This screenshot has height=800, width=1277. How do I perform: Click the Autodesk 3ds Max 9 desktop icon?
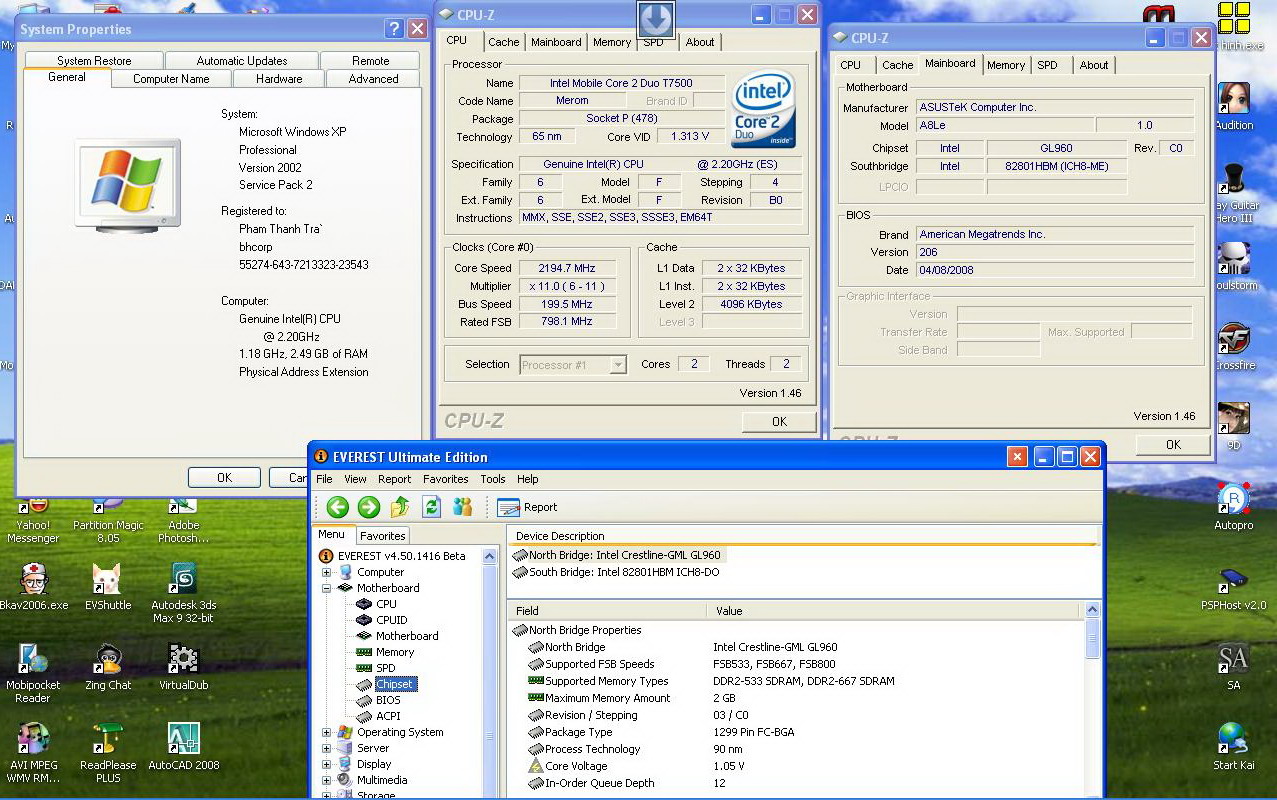tap(184, 594)
